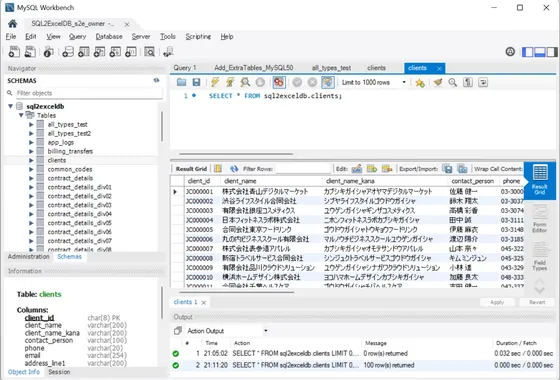Viewport: 560px width, 380px height.
Task: Collapse sql2exceldb schema node
Action: tap(10, 106)
